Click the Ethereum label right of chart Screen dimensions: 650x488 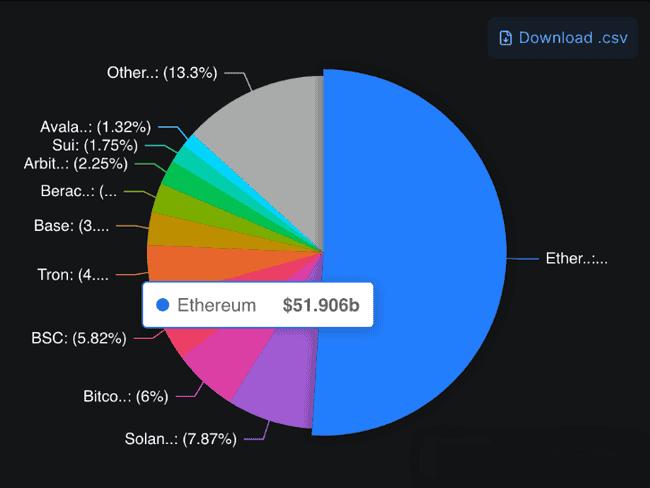pyautogui.click(x=576, y=259)
